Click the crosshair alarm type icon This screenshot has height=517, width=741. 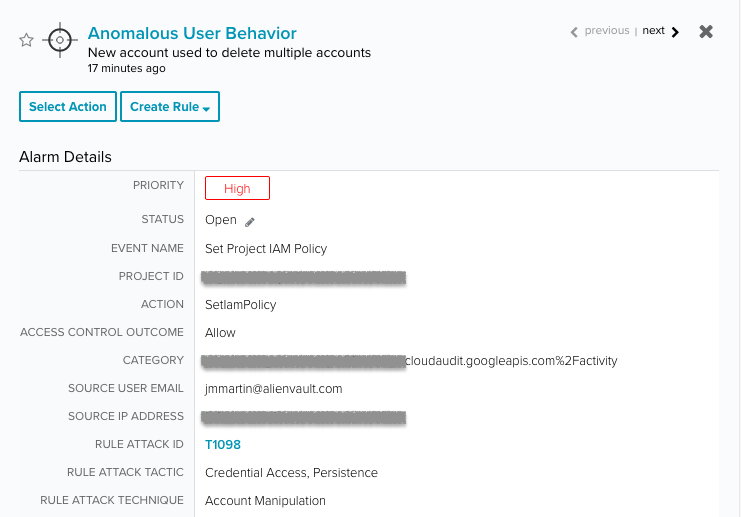[60, 40]
